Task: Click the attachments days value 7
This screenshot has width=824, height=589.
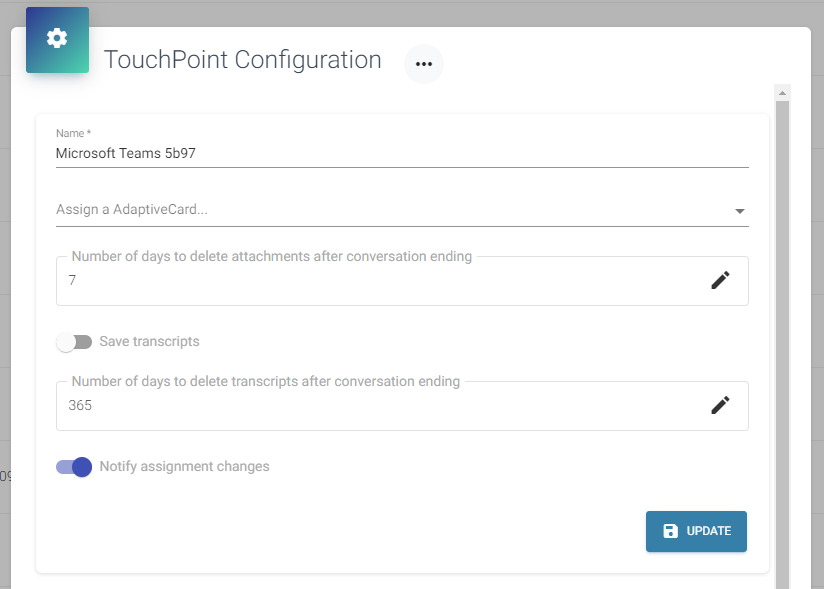Action: coord(72,281)
